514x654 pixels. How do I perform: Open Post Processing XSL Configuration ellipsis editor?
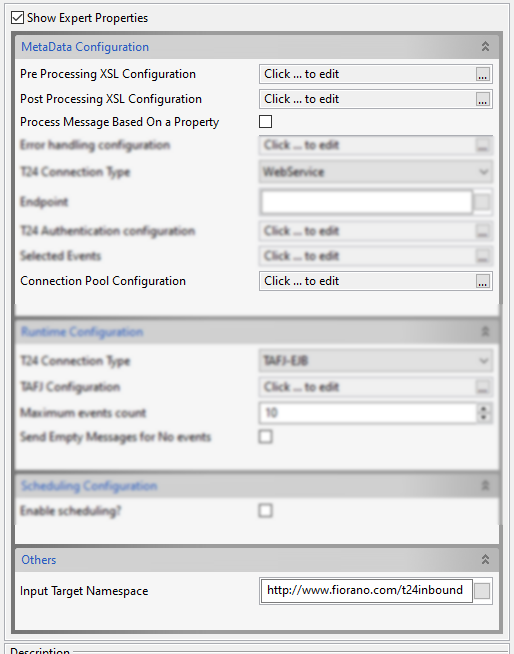[483, 99]
